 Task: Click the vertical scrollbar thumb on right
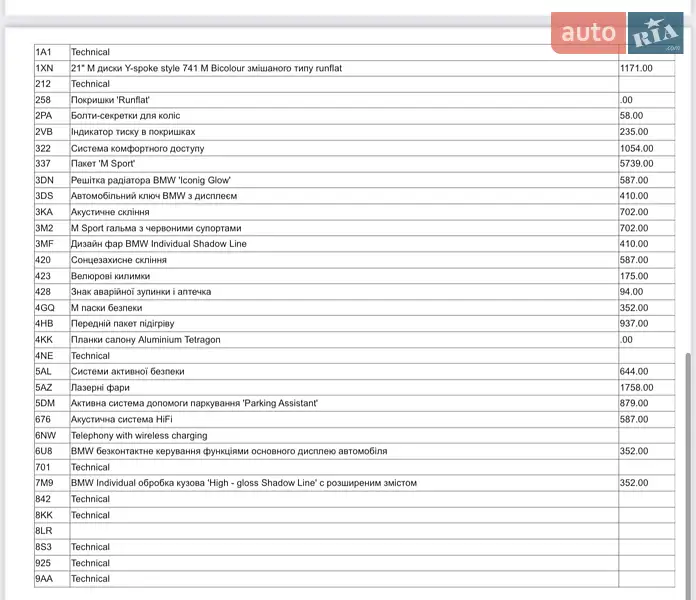(687, 470)
